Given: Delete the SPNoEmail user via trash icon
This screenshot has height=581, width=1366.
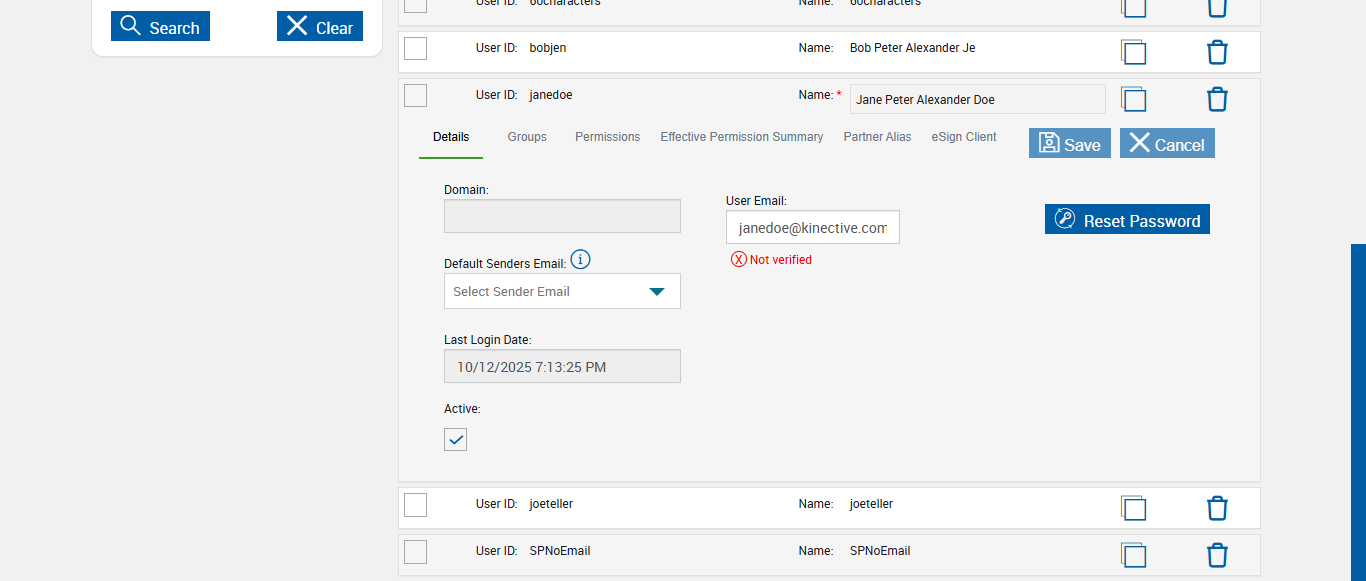Looking at the screenshot, I should [x=1217, y=555].
